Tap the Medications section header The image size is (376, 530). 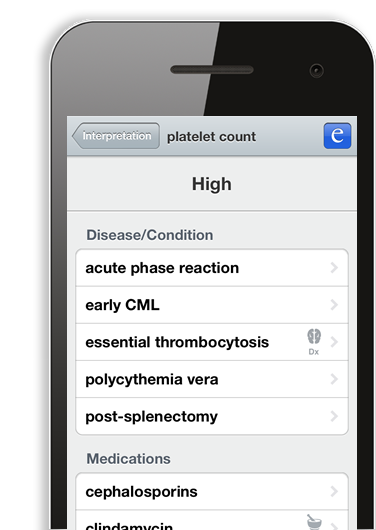(128, 459)
